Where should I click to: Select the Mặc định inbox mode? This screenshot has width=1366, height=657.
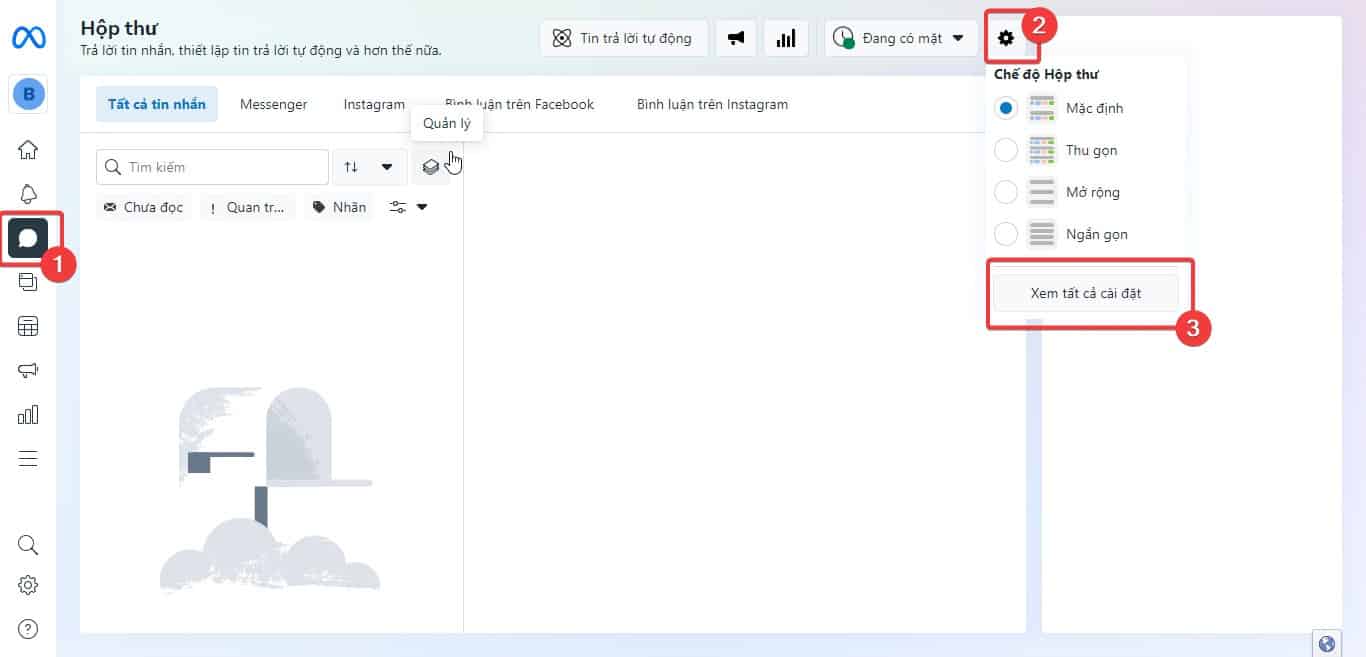[1007, 108]
